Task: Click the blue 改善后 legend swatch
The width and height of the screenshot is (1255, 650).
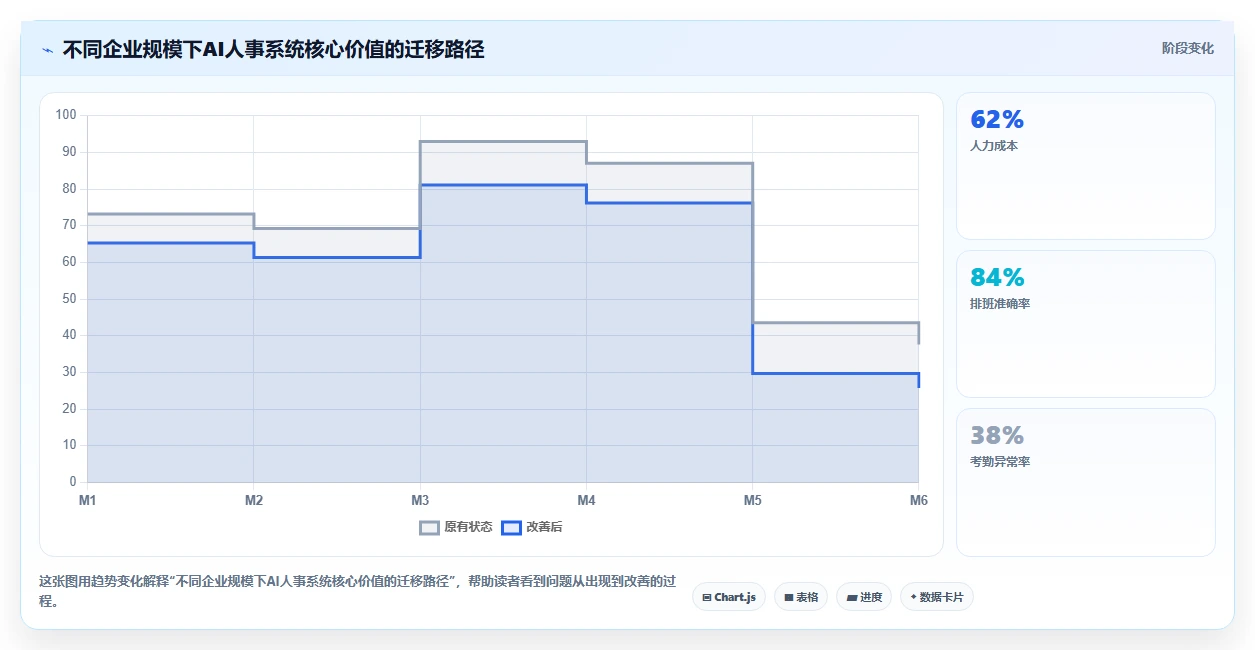Action: (x=511, y=527)
